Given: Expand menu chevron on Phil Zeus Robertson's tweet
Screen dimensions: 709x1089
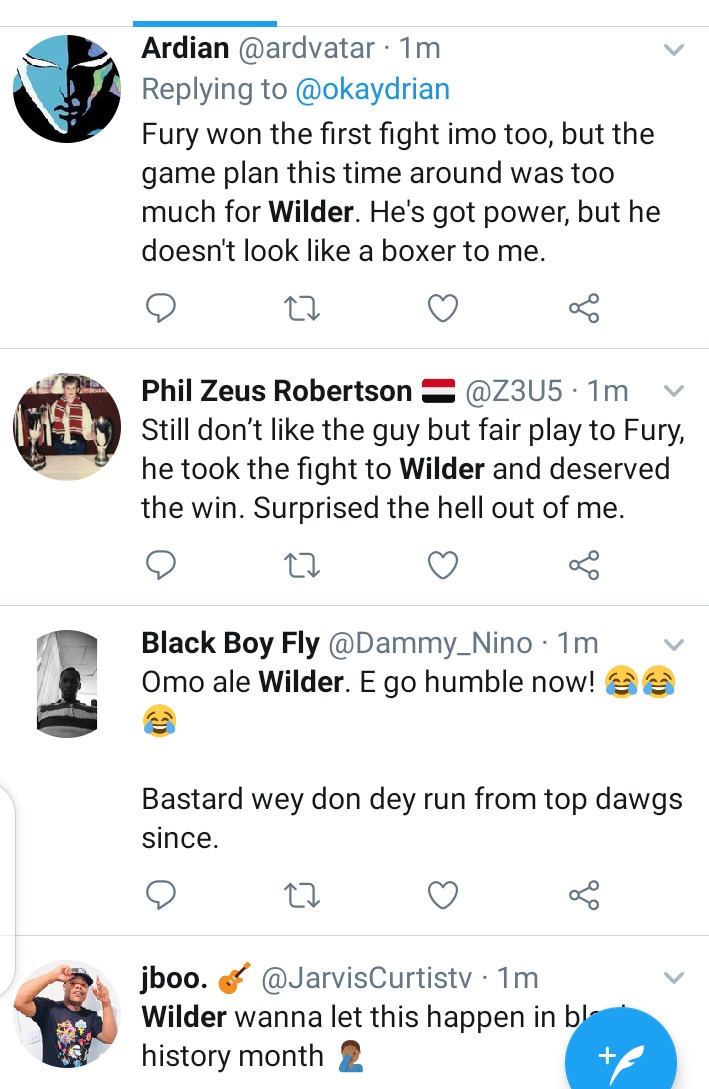Looking at the screenshot, I should coord(674,390).
